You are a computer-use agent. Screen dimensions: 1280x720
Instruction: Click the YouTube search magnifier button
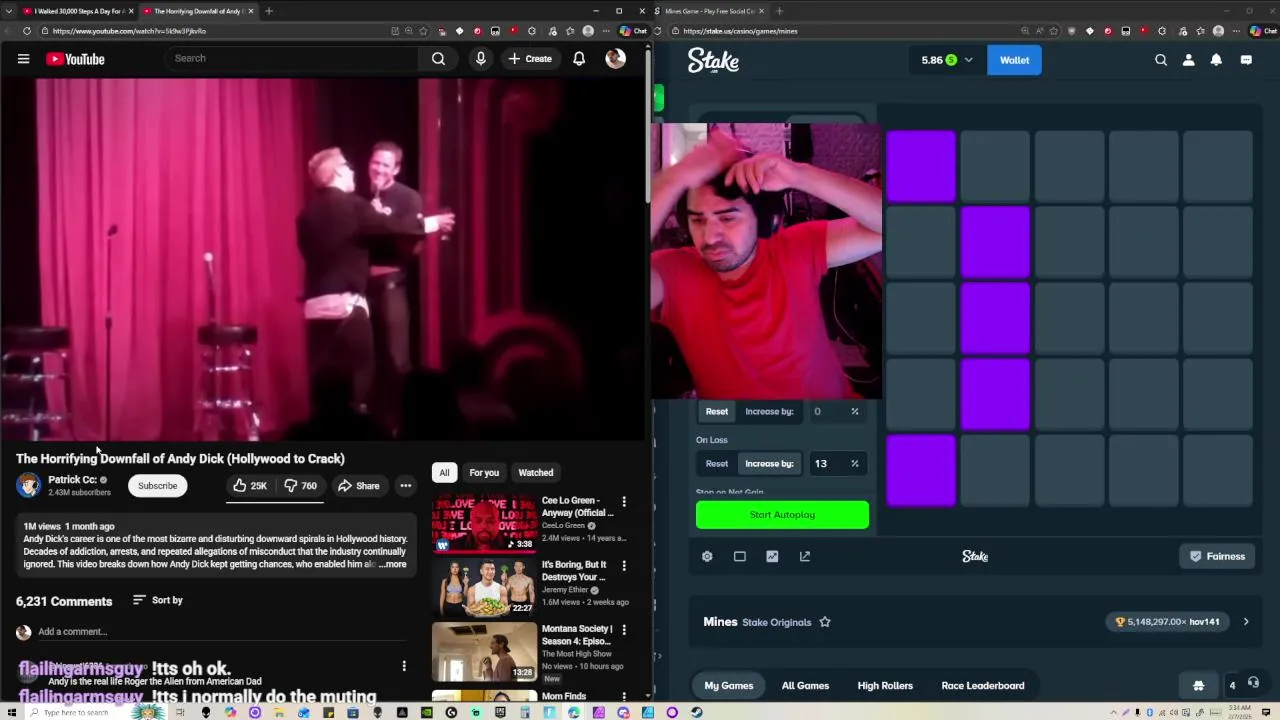[x=438, y=59]
